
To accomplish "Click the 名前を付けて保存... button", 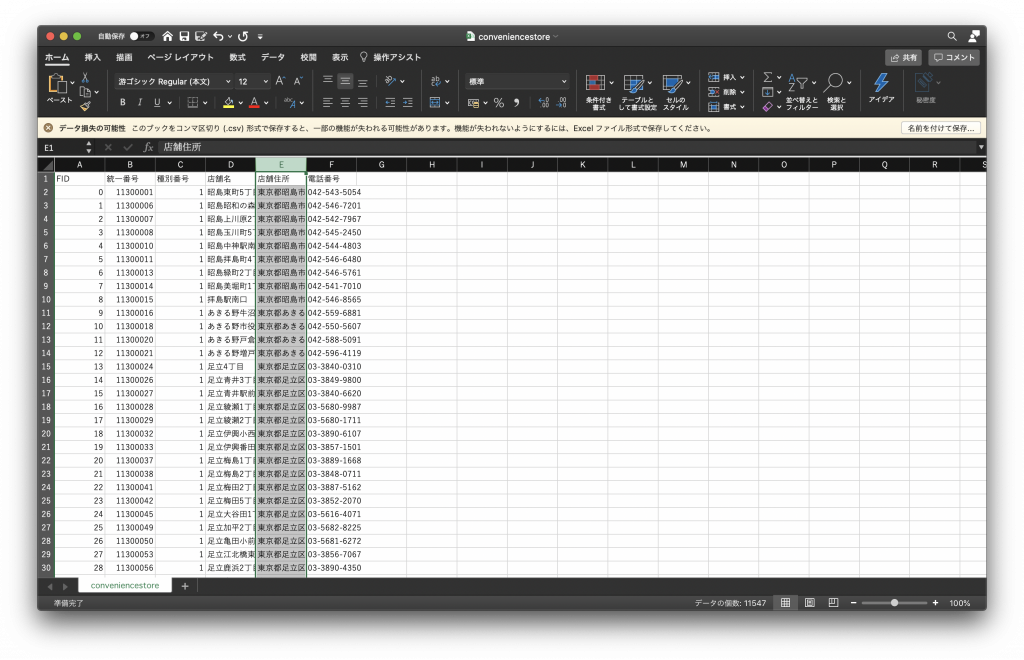I will point(940,128).
